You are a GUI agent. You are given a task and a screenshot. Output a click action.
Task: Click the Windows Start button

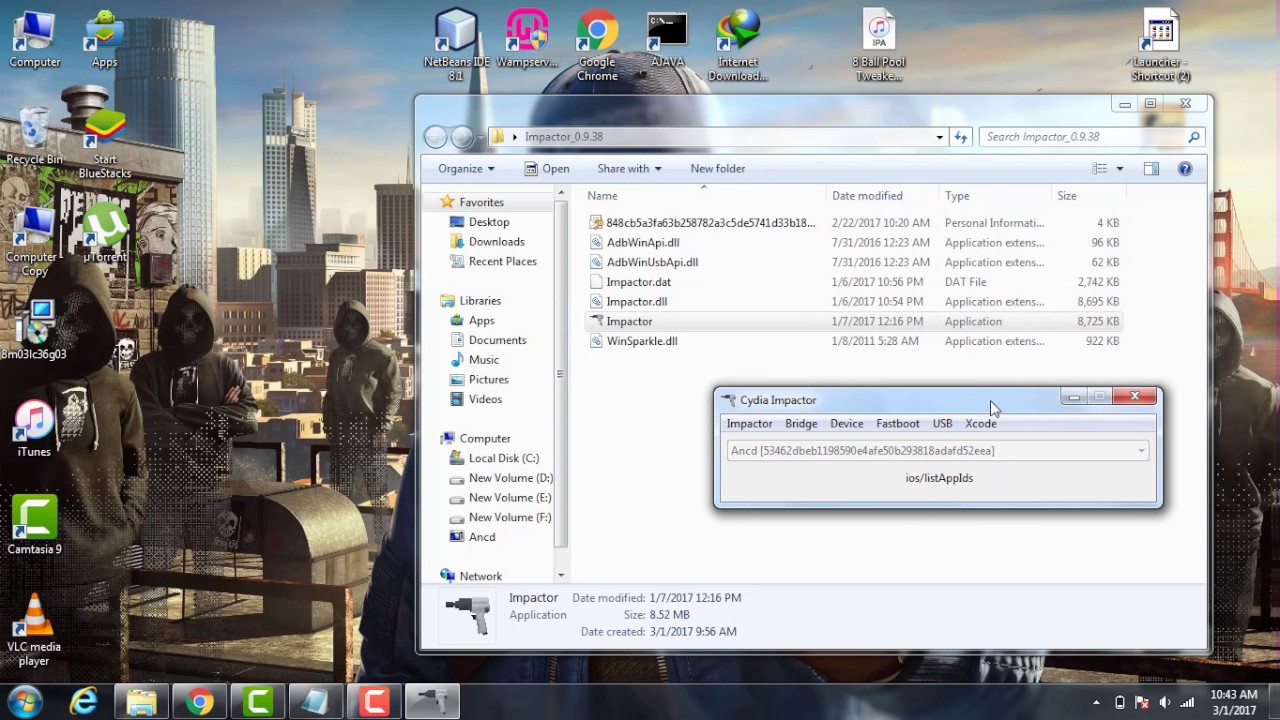tap(25, 701)
